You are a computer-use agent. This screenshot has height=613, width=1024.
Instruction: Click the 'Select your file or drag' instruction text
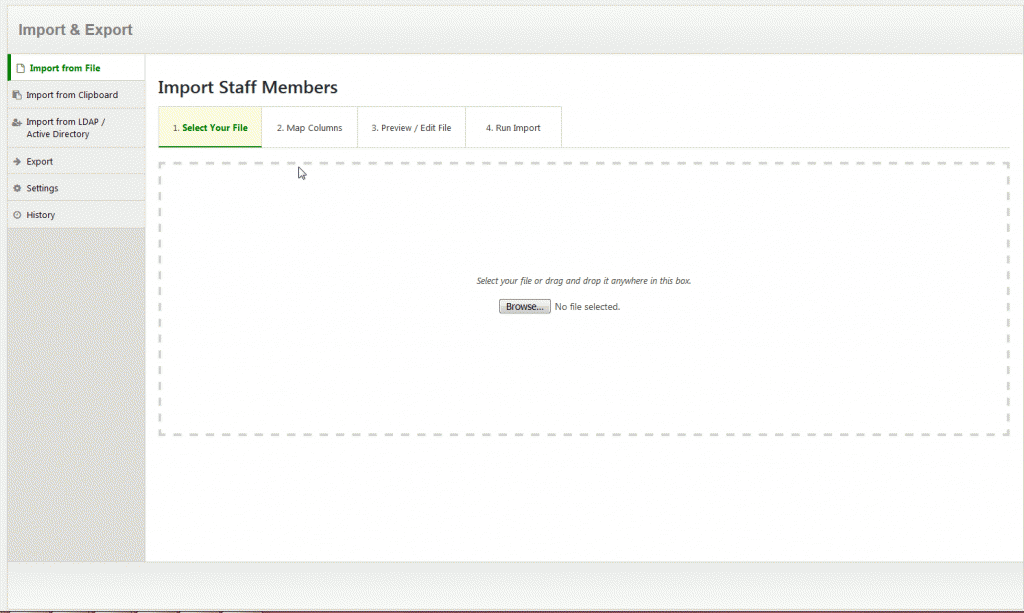583,281
